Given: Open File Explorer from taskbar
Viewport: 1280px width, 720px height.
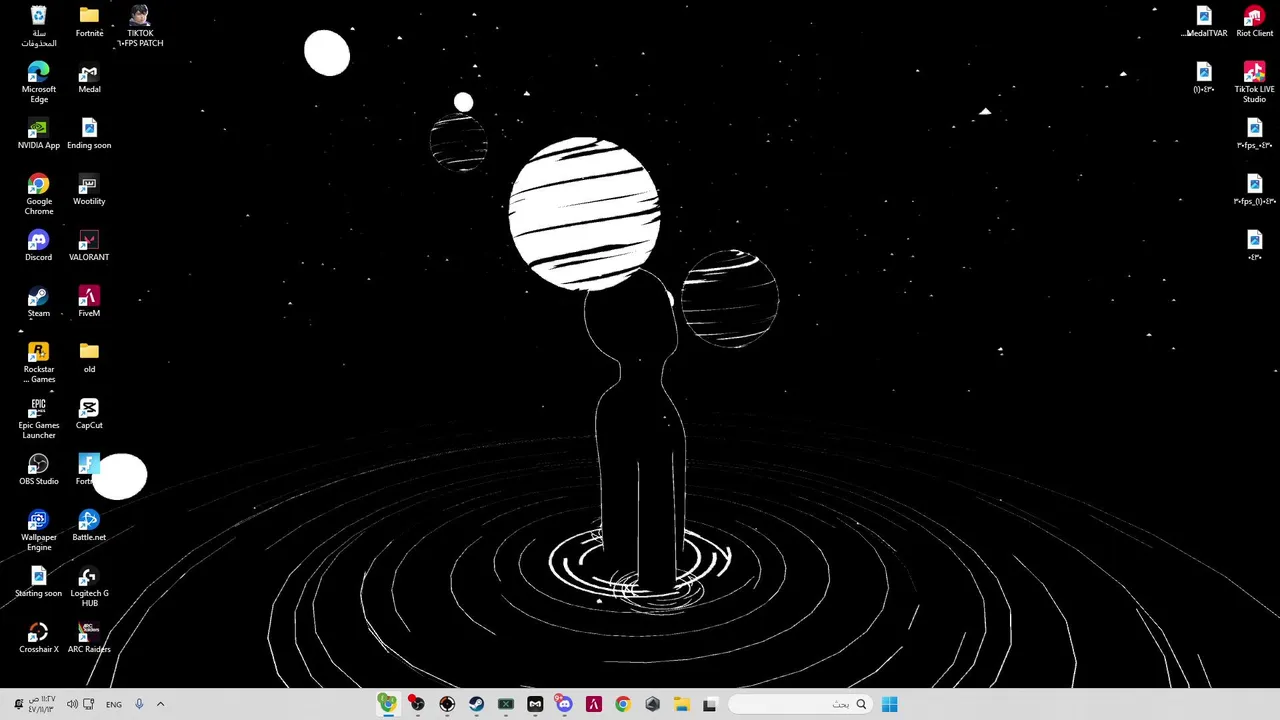Looking at the screenshot, I should (x=681, y=704).
